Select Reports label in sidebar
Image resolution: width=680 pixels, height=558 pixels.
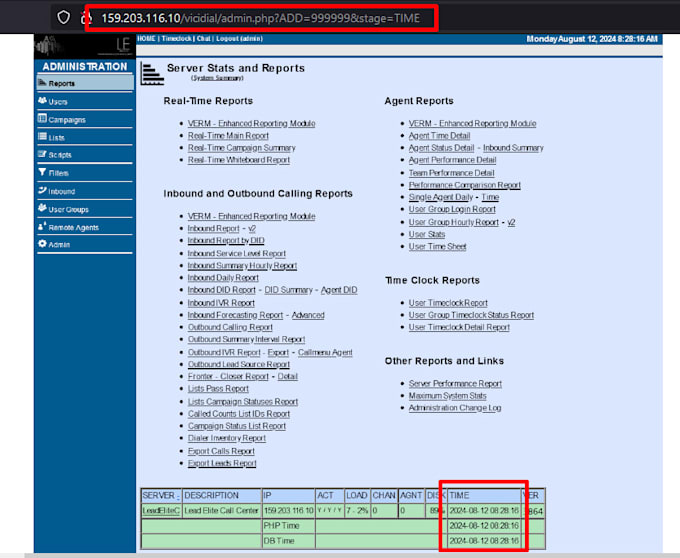62,83
